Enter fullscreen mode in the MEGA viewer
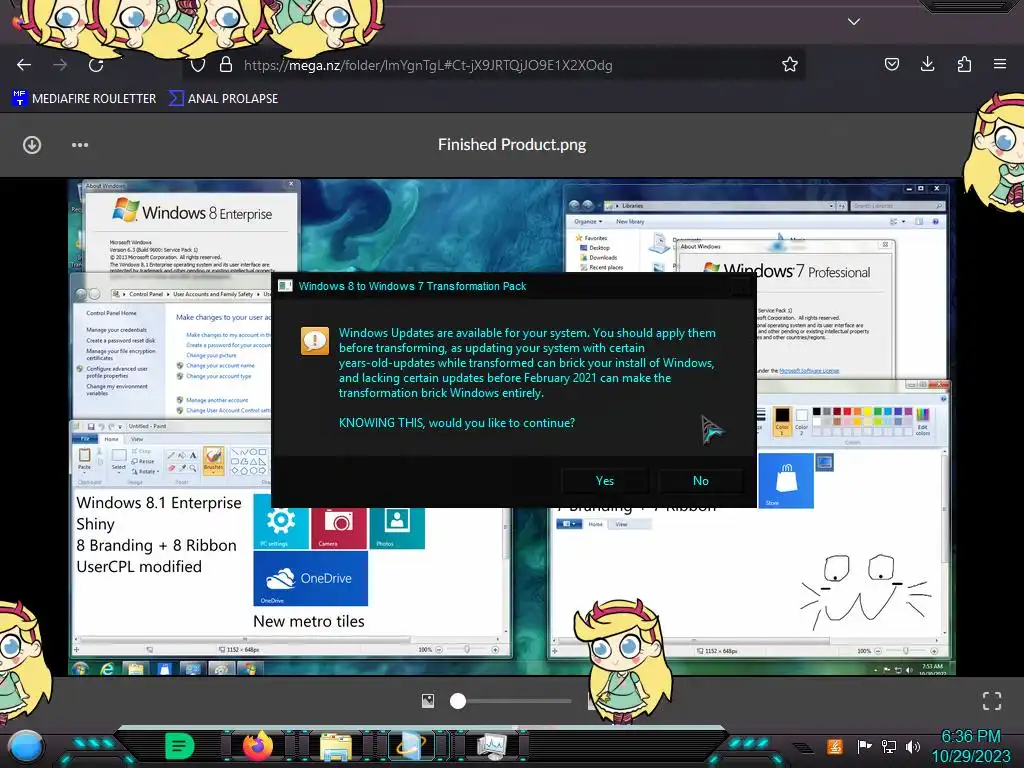 click(x=992, y=701)
